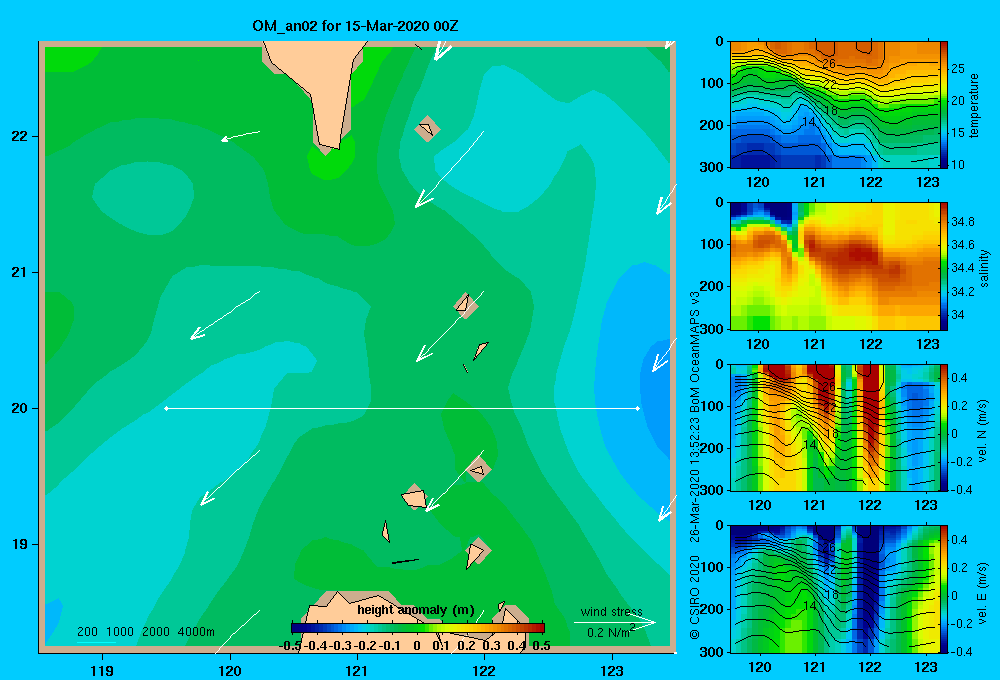Click '34' tick on salinity scale
1000x680 pixels.
click(958, 314)
